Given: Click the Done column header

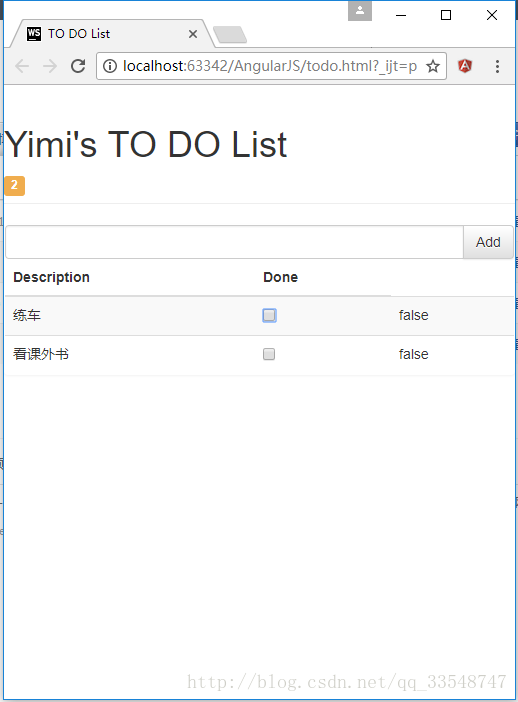Looking at the screenshot, I should 281,277.
